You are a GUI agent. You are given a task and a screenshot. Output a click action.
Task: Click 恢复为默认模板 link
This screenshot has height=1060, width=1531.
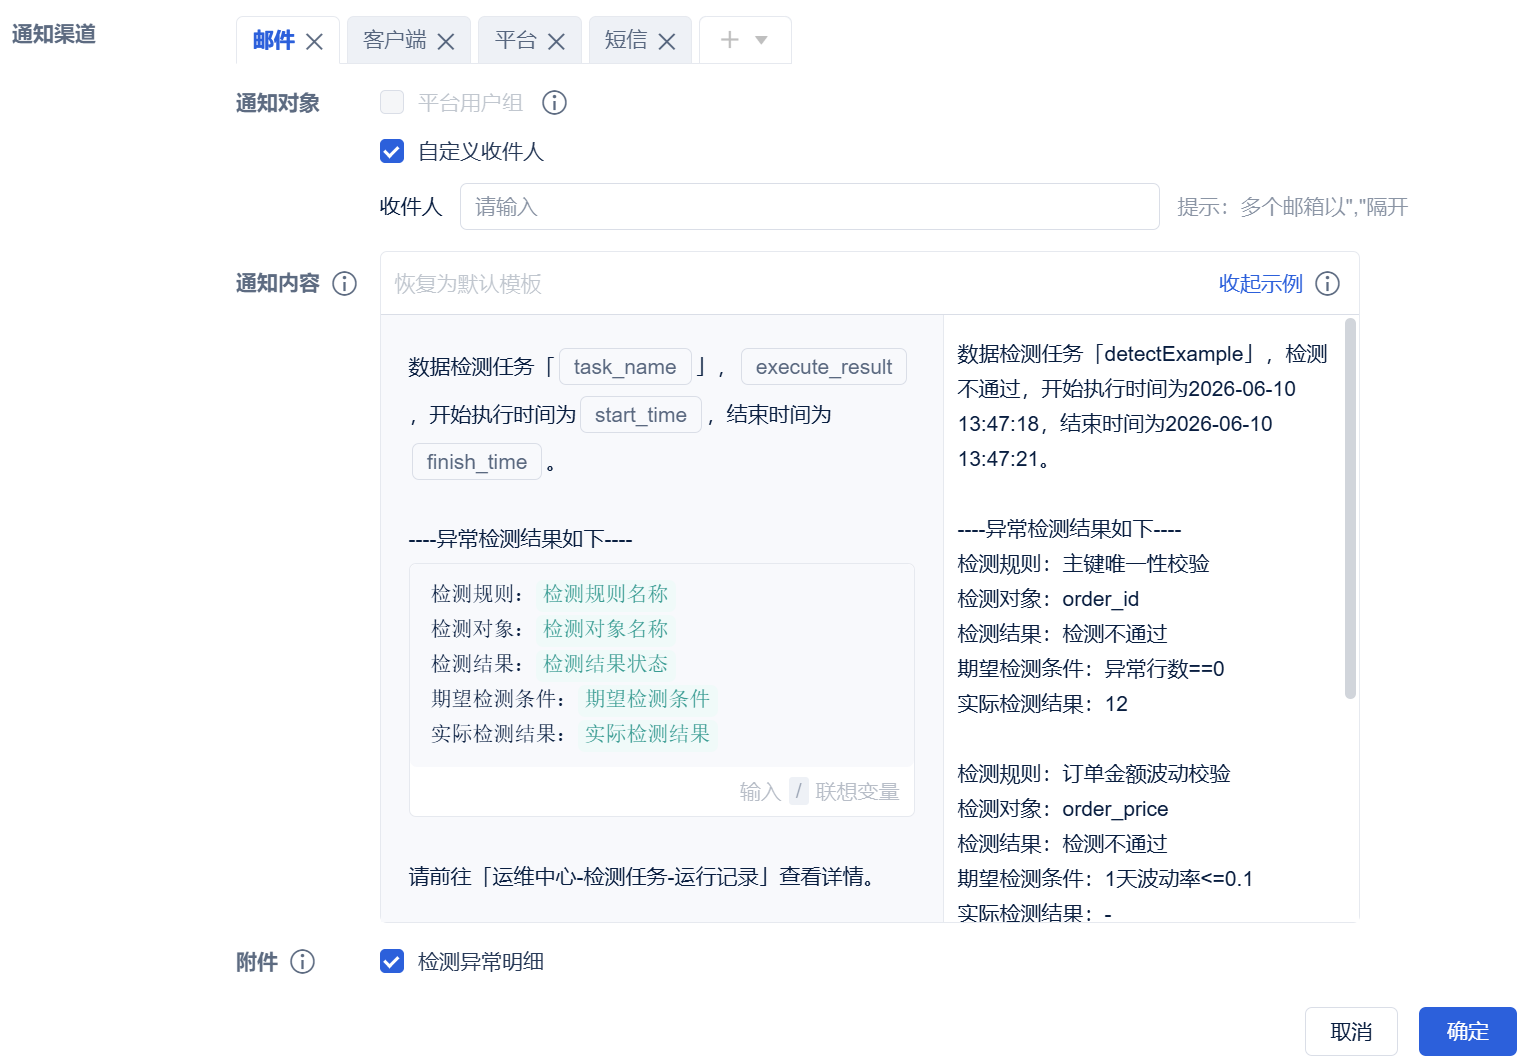tap(468, 284)
